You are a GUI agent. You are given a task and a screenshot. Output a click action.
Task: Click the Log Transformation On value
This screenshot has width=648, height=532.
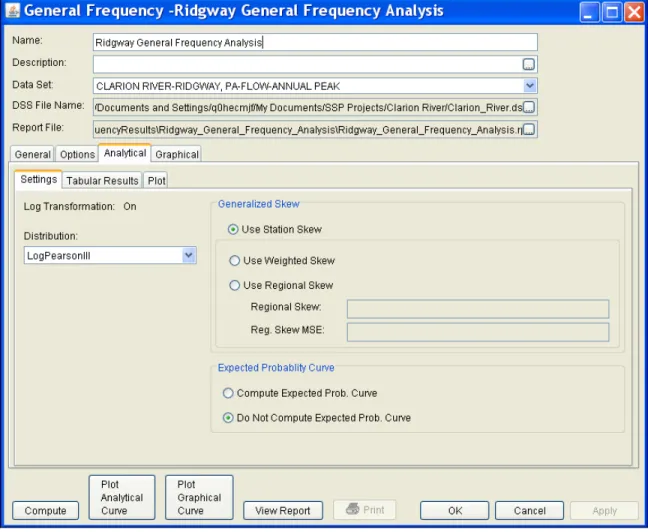pyautogui.click(x=130, y=206)
